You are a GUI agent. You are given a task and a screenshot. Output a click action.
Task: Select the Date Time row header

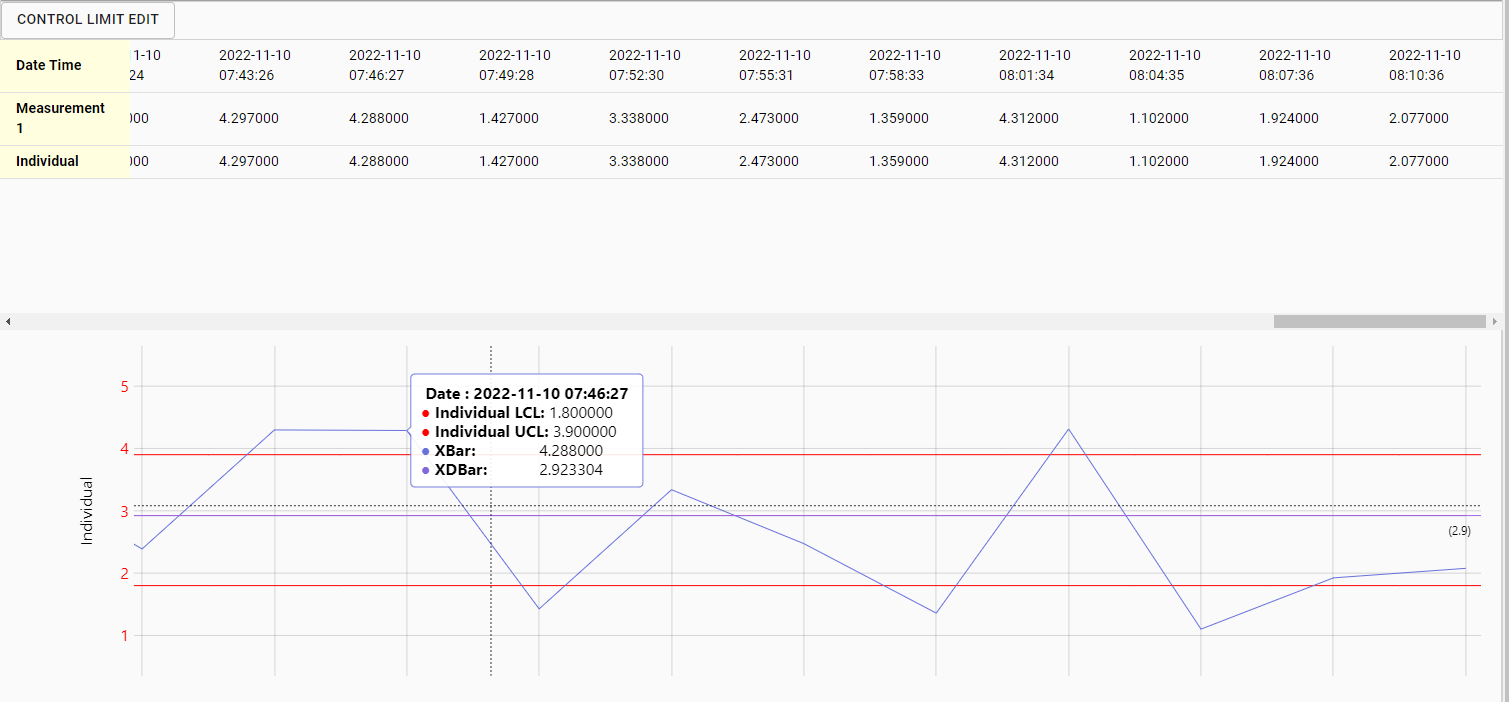(x=64, y=66)
